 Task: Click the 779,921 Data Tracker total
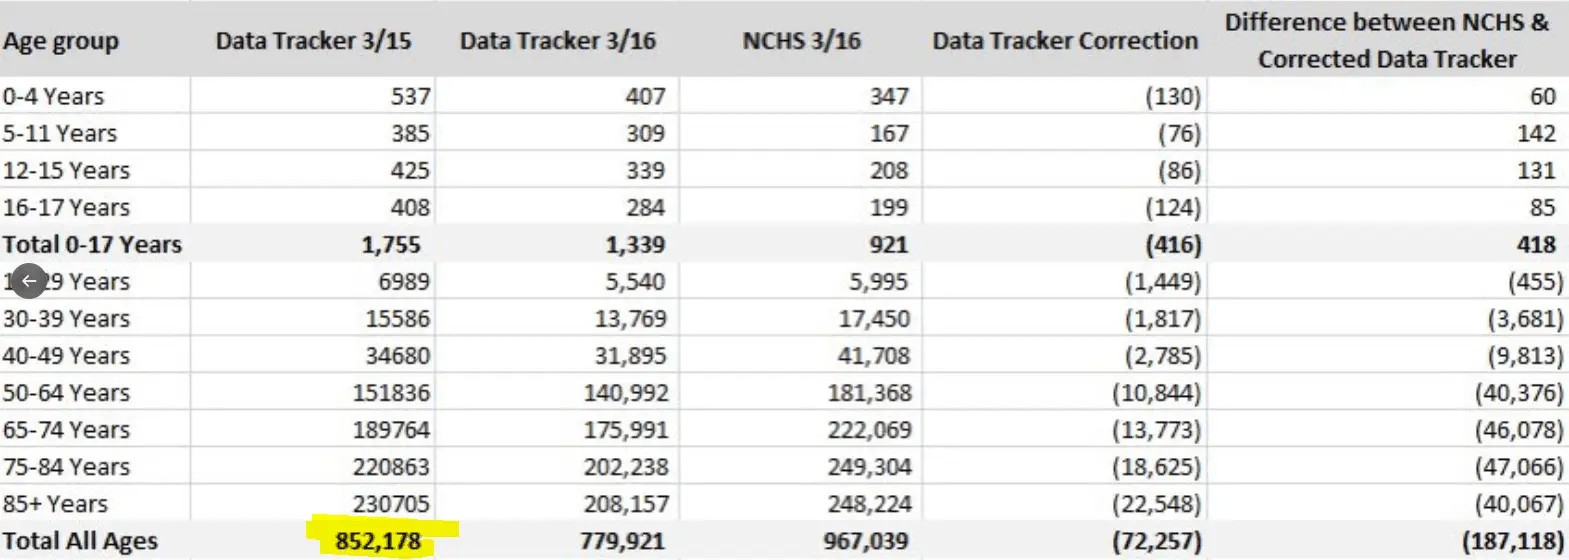(x=622, y=541)
